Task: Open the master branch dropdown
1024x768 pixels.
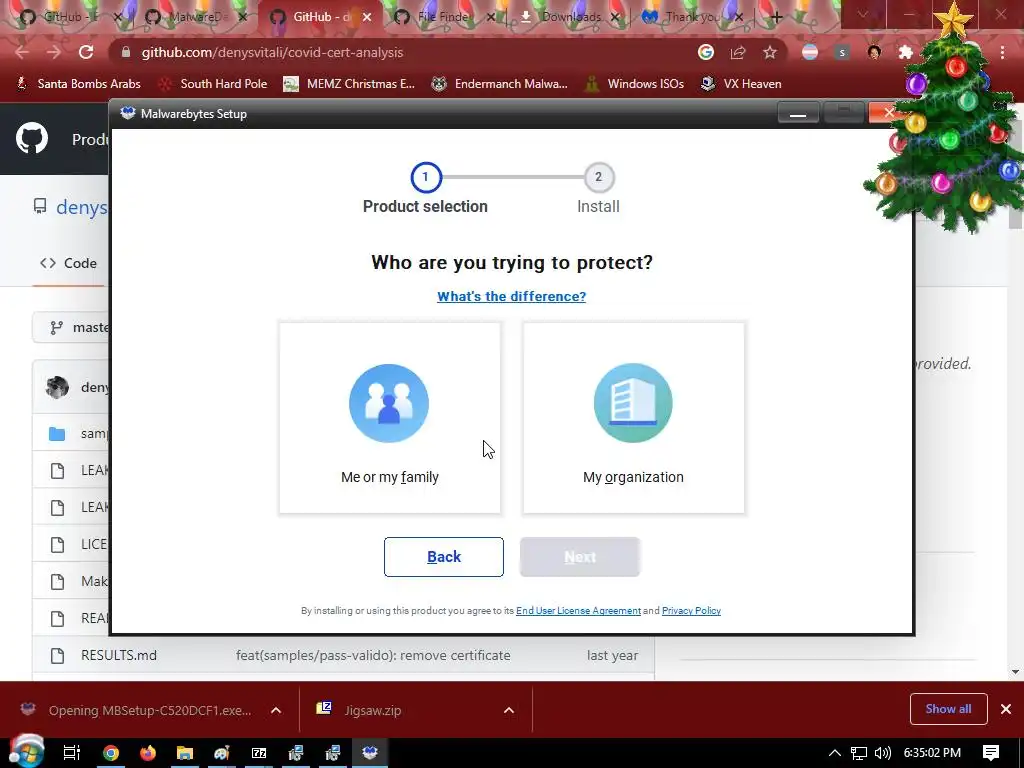Action: [x=72, y=327]
